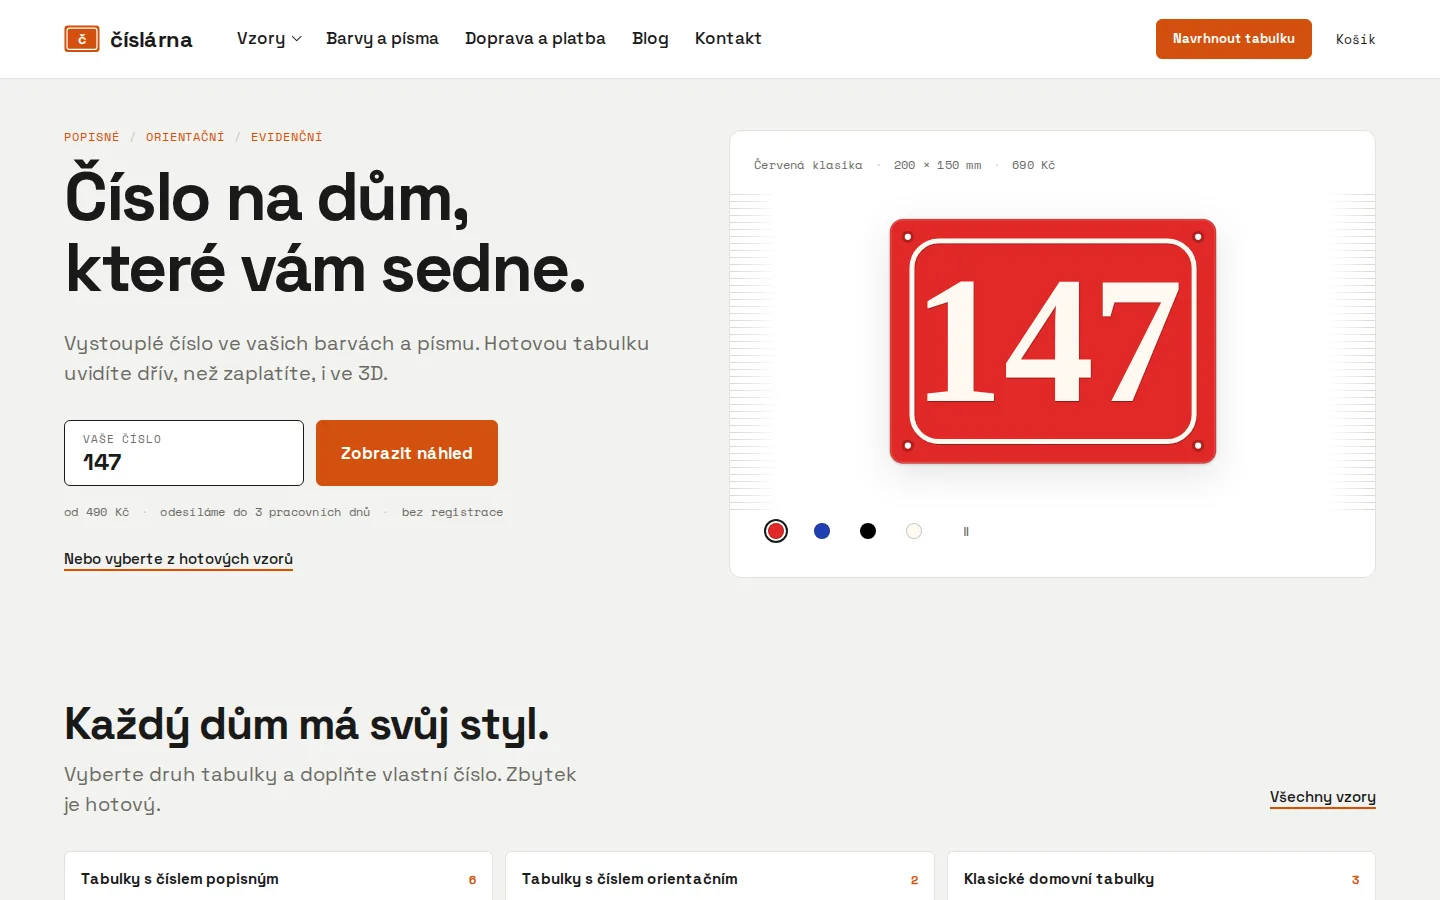Click the 690 Kč price text
The image size is (1440, 900).
point(1033,165)
